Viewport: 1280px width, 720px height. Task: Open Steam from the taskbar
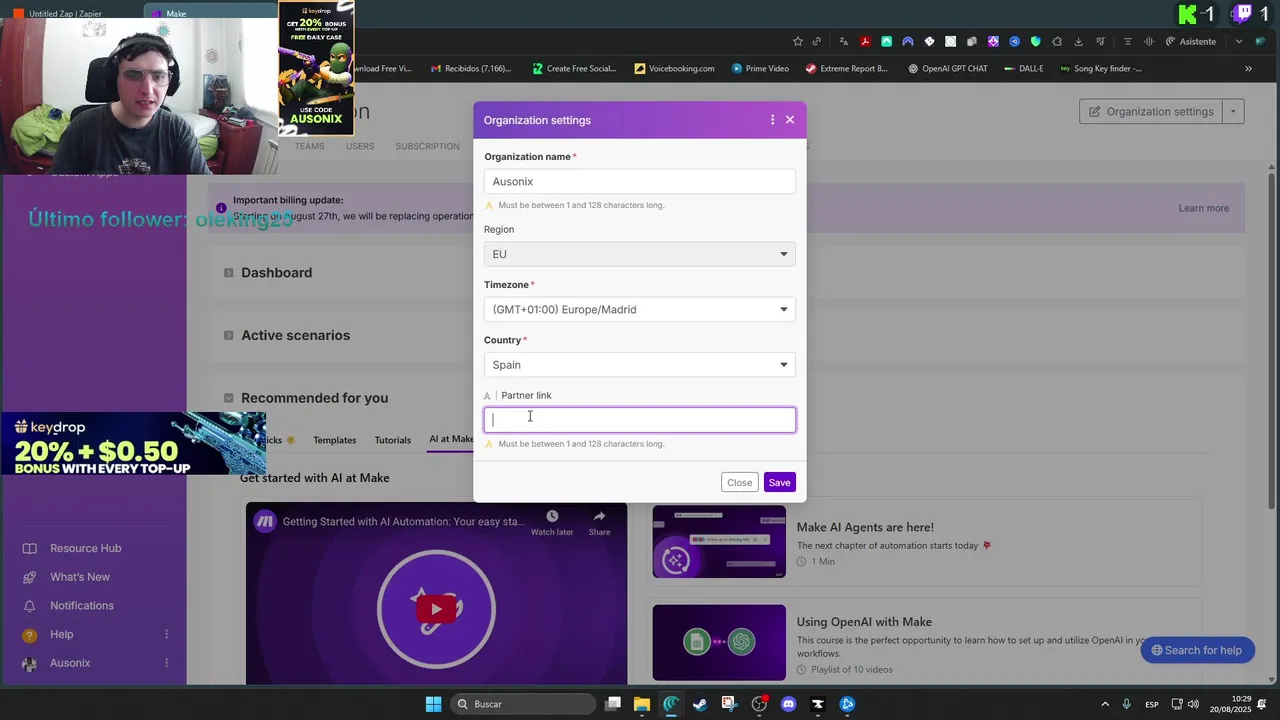700,704
